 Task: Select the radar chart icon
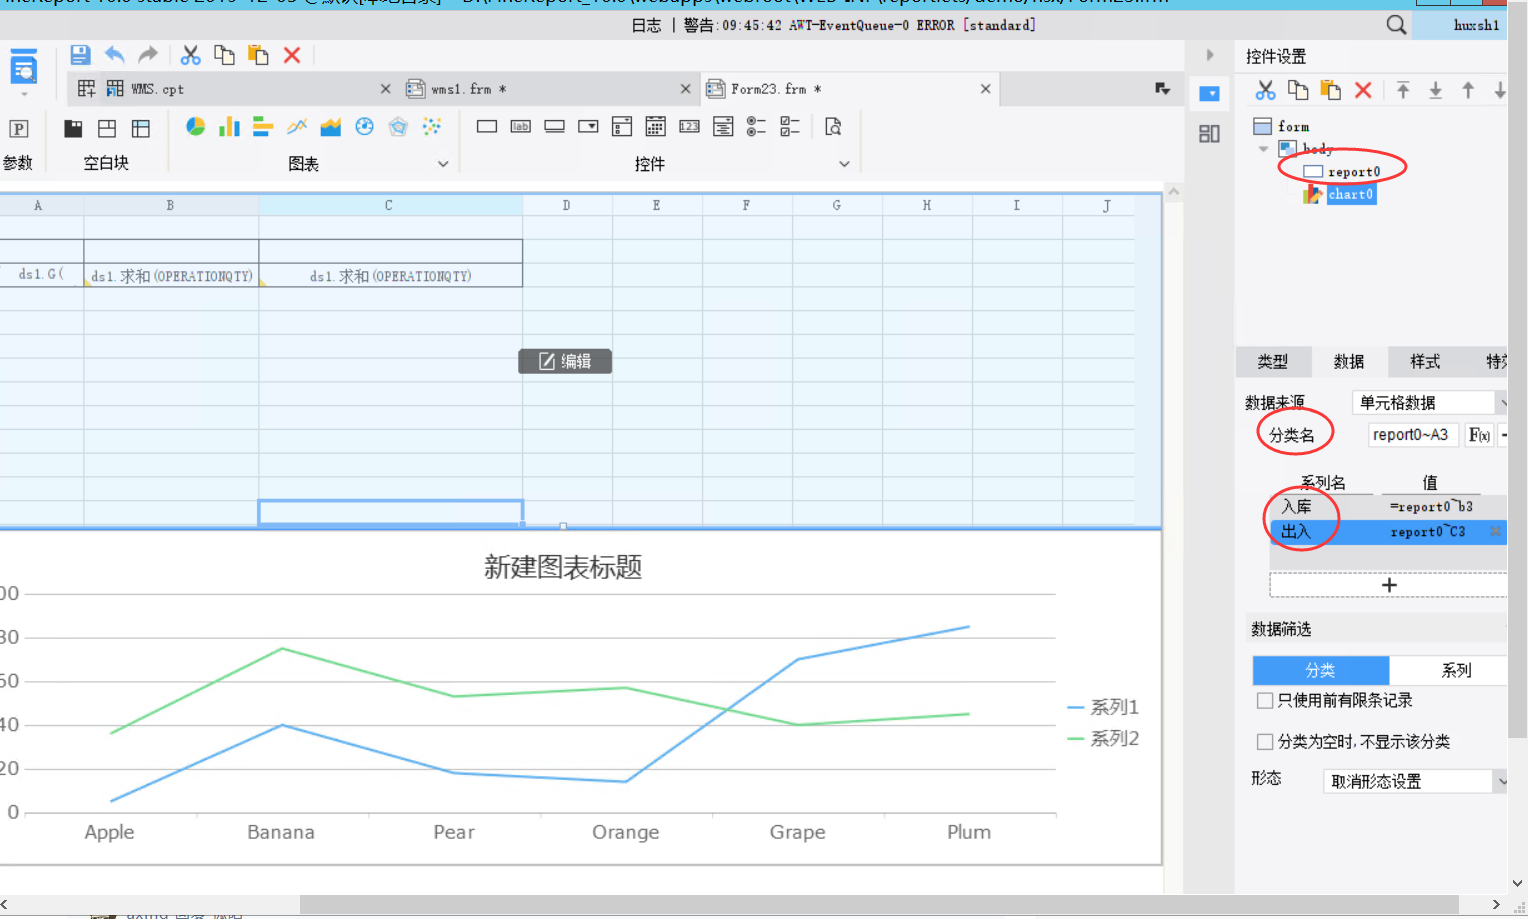398,126
